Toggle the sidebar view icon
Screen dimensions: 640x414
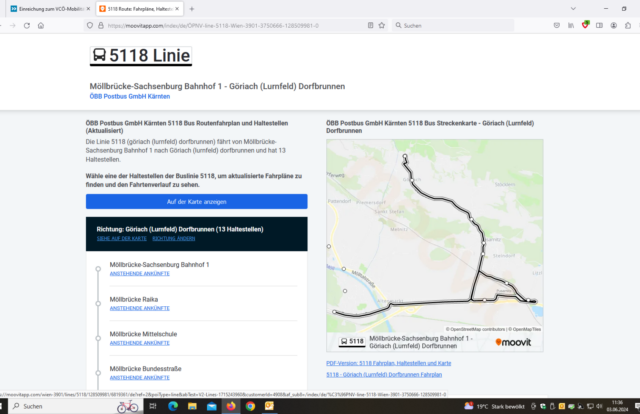pyautogui.click(x=599, y=25)
